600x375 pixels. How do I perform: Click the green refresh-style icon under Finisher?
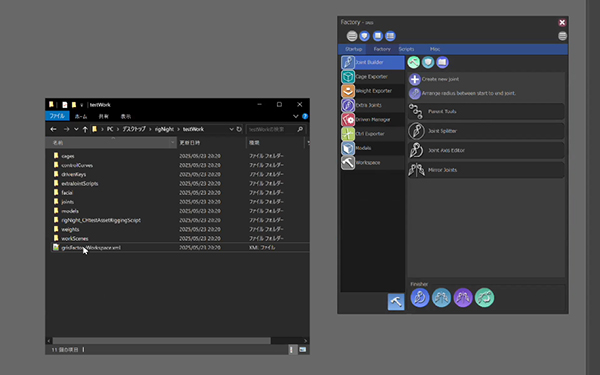click(484, 298)
